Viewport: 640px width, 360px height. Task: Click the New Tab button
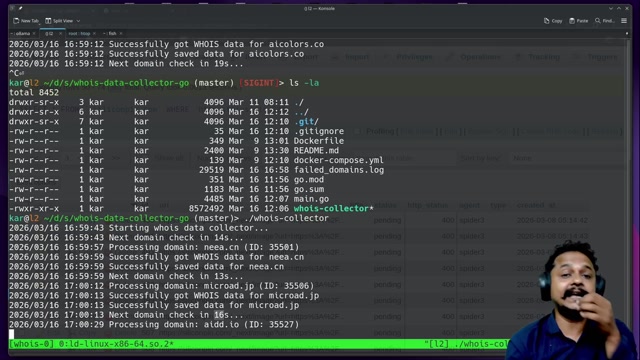[26, 21]
